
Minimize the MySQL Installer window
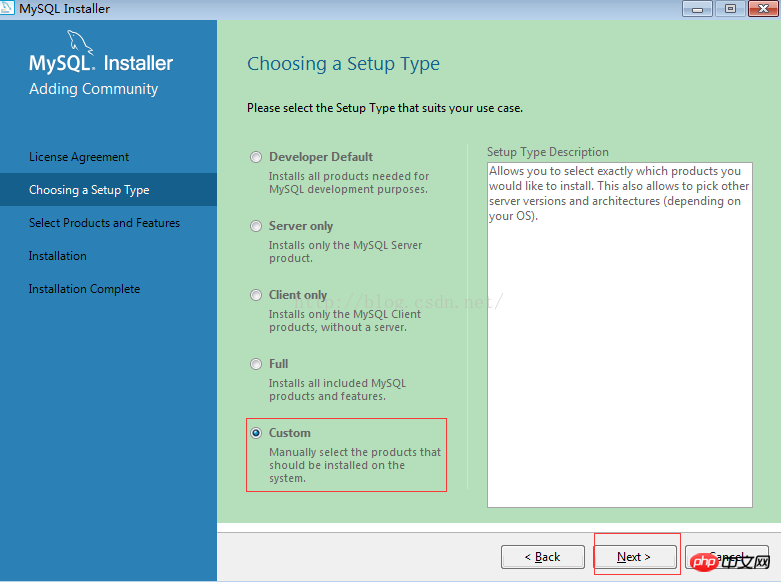pyautogui.click(x=697, y=8)
